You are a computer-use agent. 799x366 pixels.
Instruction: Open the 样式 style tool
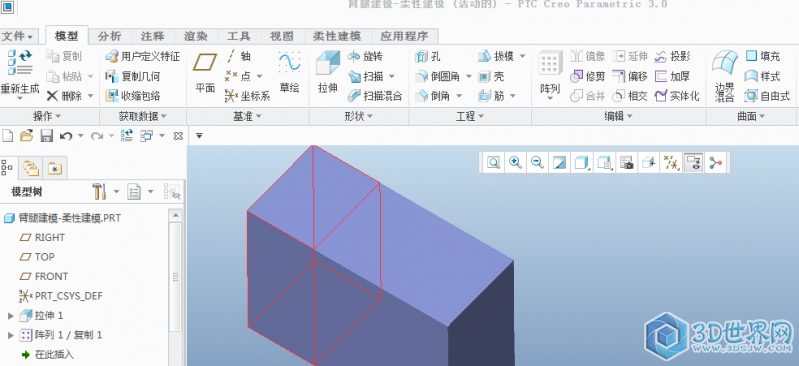point(763,76)
